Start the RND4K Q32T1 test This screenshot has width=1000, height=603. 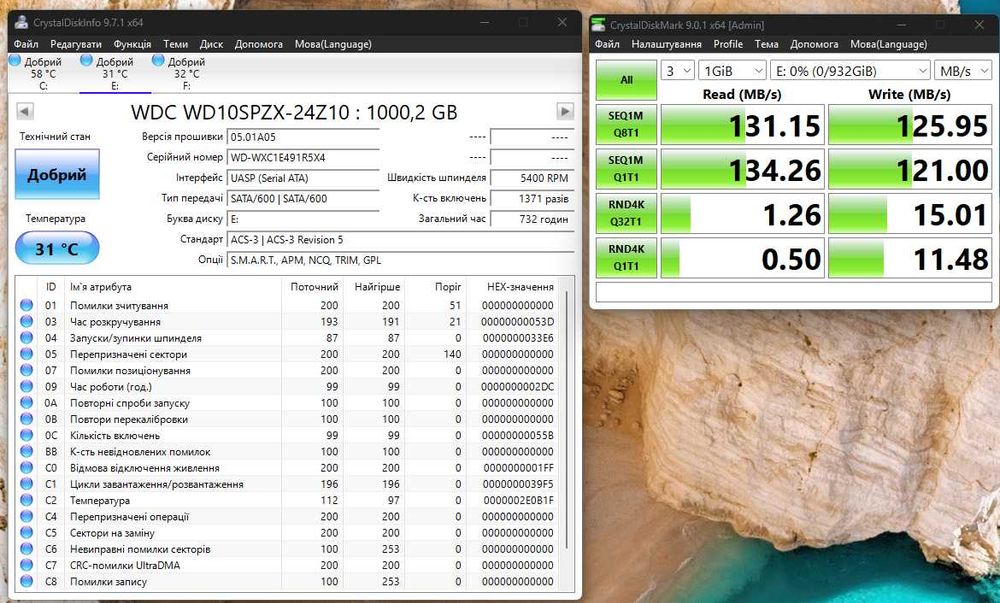tap(626, 214)
